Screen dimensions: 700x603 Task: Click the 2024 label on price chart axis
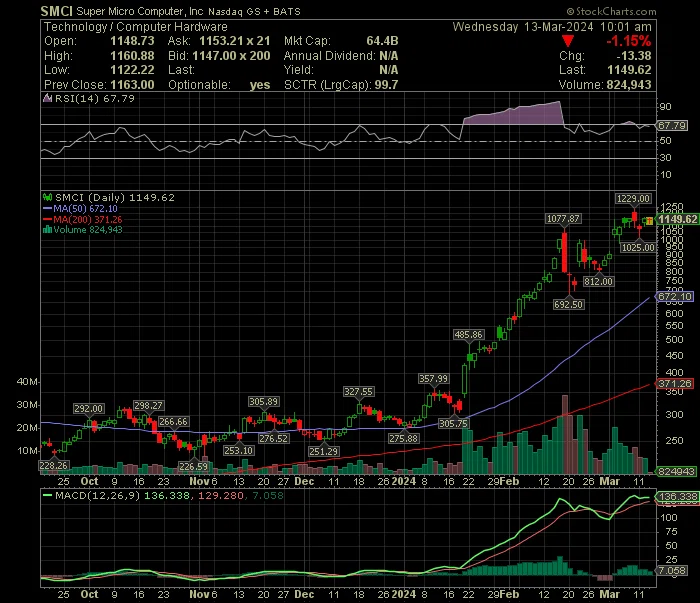click(404, 482)
